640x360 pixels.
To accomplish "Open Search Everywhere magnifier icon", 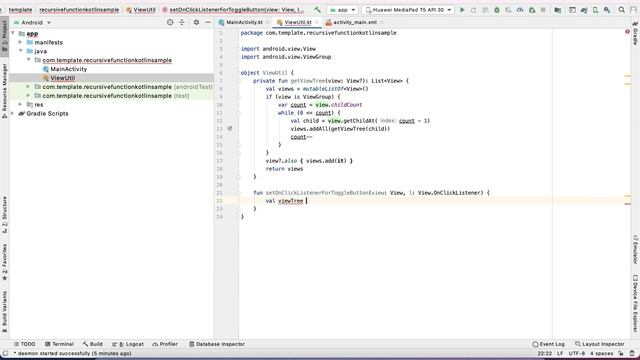I will point(622,9).
